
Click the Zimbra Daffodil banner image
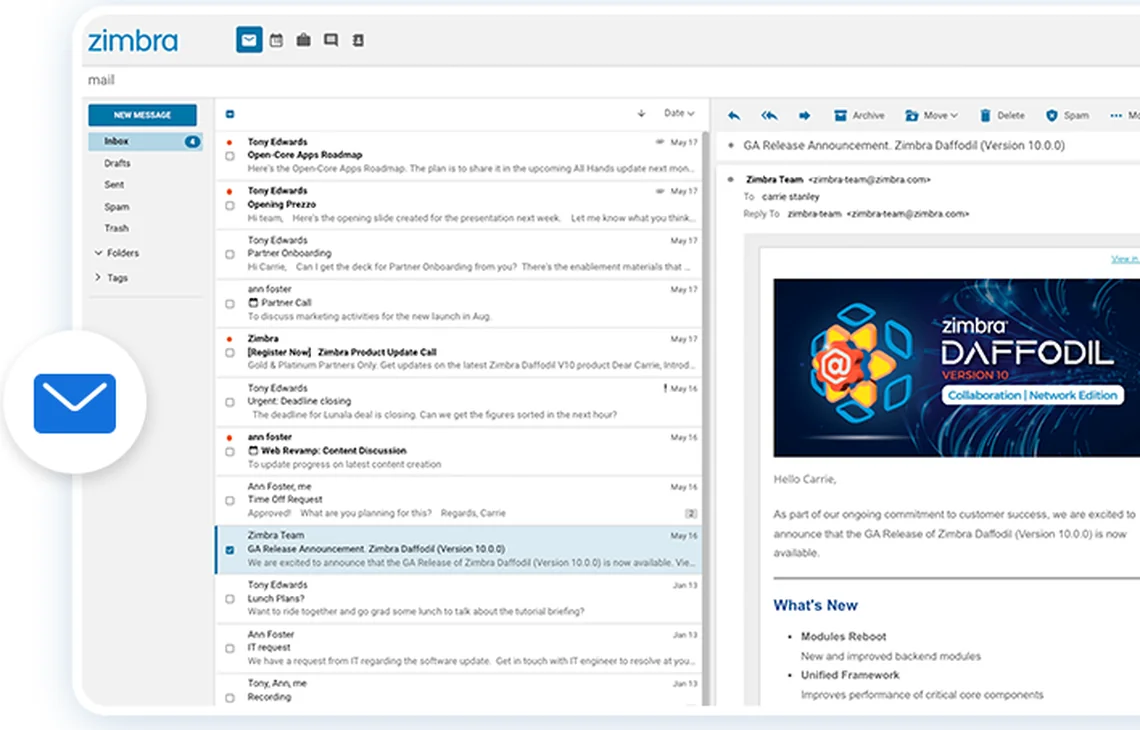(x=957, y=367)
